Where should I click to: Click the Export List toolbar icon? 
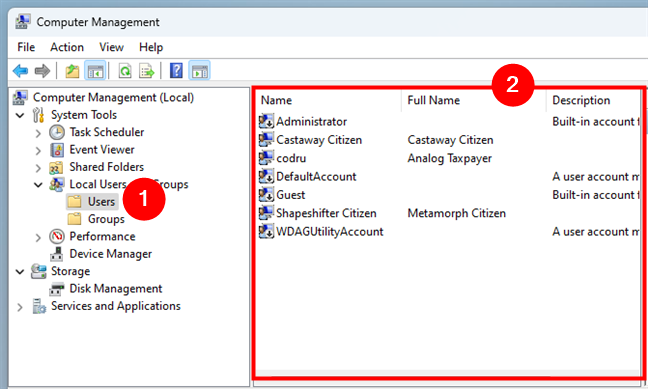click(146, 71)
